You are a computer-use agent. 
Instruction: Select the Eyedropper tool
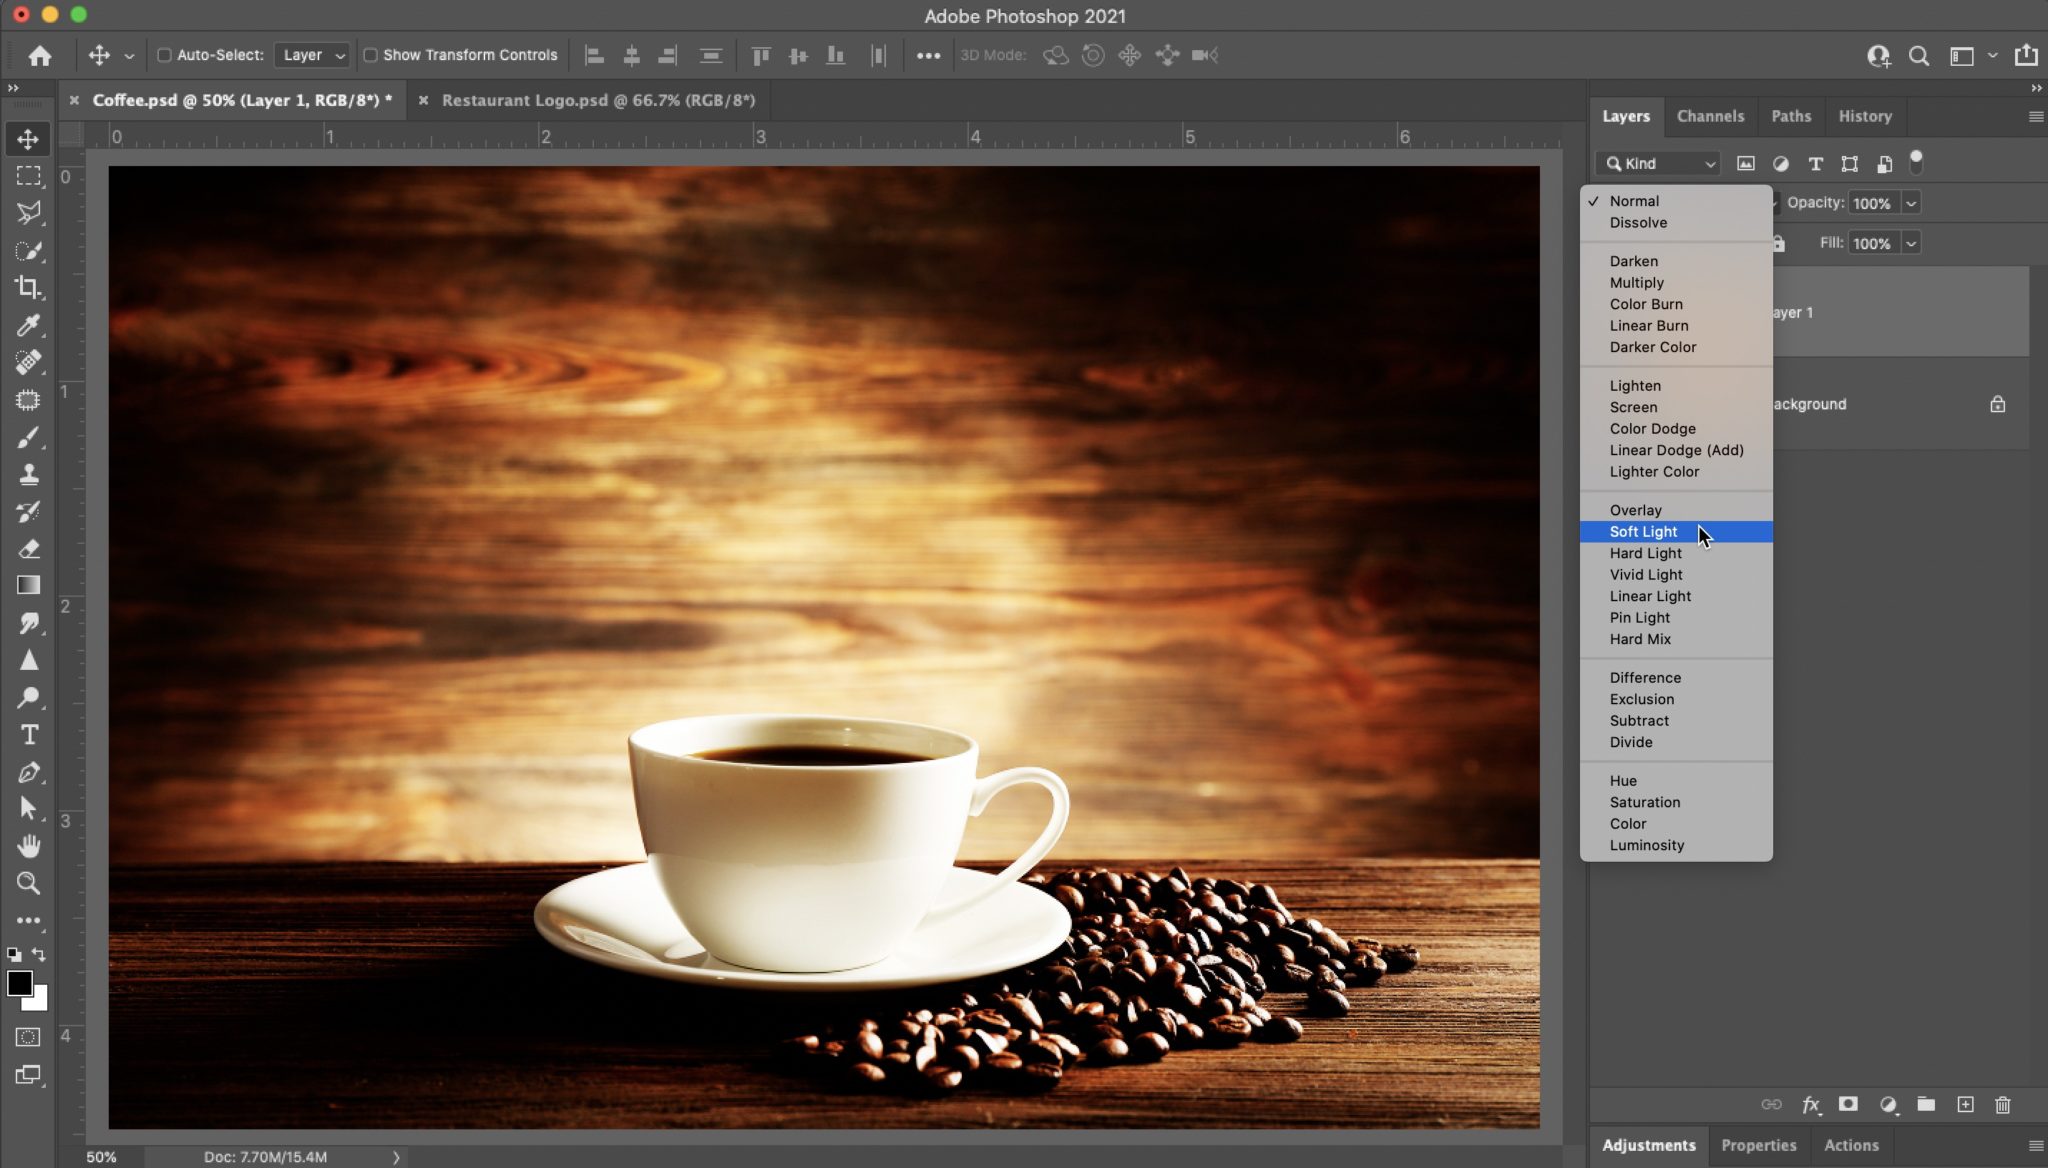pyautogui.click(x=27, y=325)
